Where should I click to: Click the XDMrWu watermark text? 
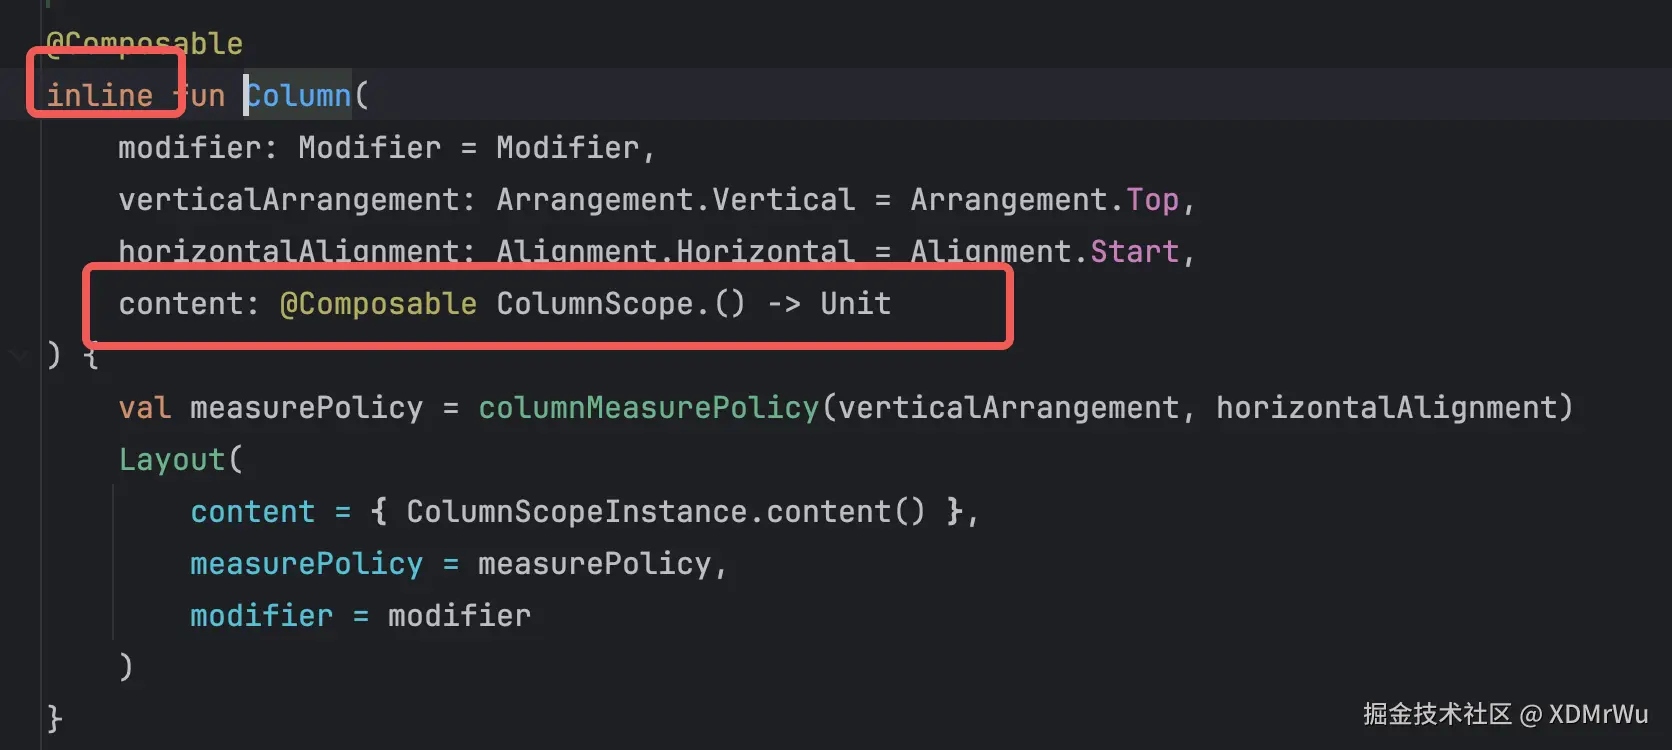[x=1598, y=714]
